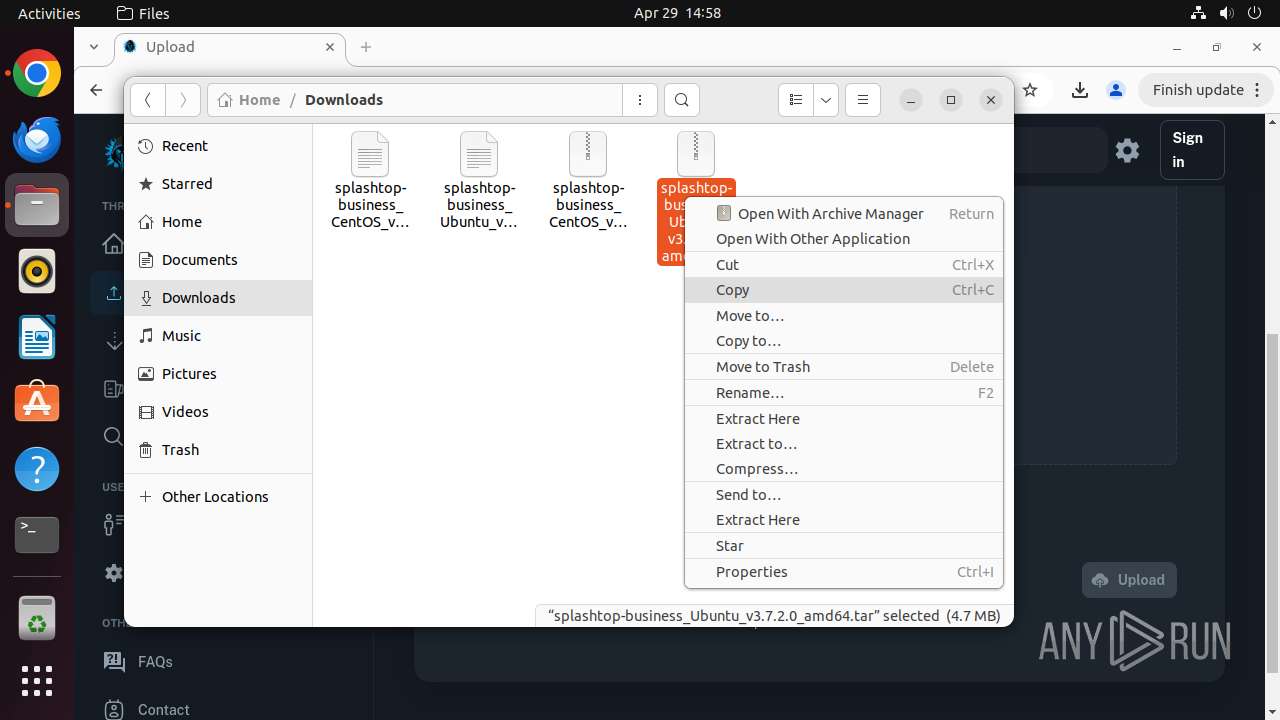The width and height of the screenshot is (1280, 720).
Task: Click the selected Ubuntu tar archive icon
Action: tap(695, 153)
